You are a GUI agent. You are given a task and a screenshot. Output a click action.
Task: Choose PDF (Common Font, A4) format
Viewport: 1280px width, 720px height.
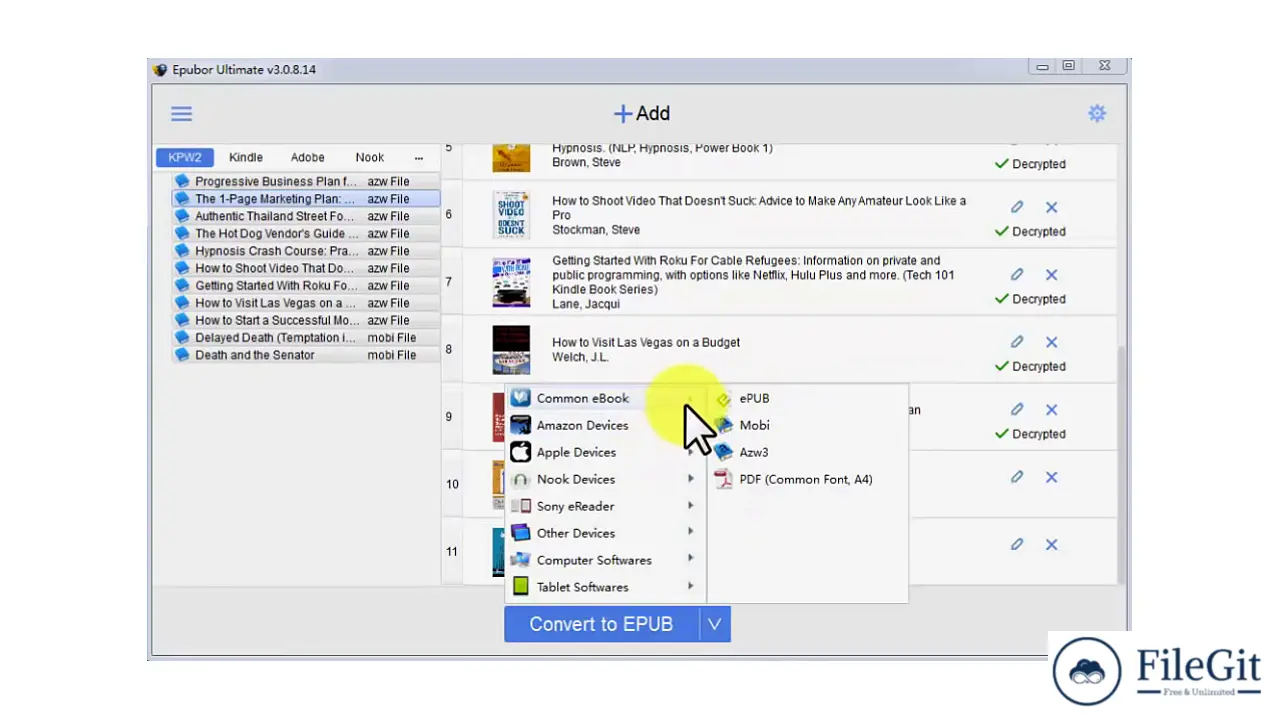coord(808,479)
